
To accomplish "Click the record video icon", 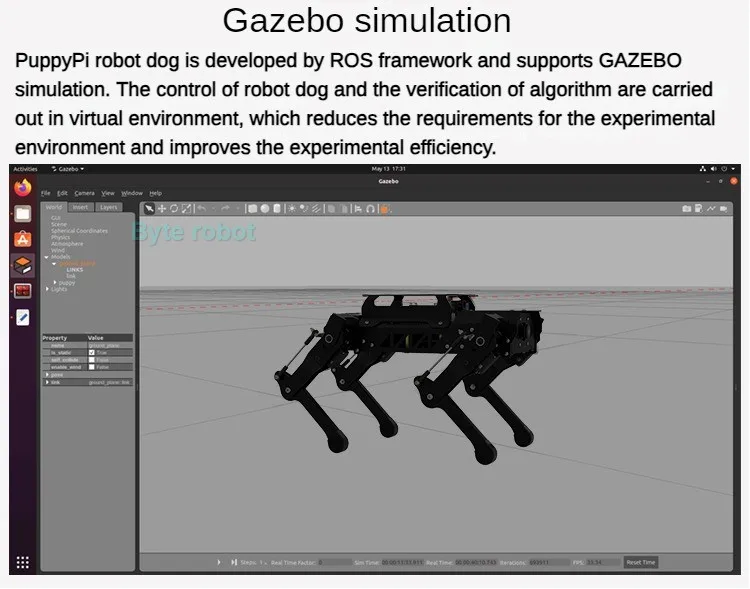I will (x=723, y=209).
